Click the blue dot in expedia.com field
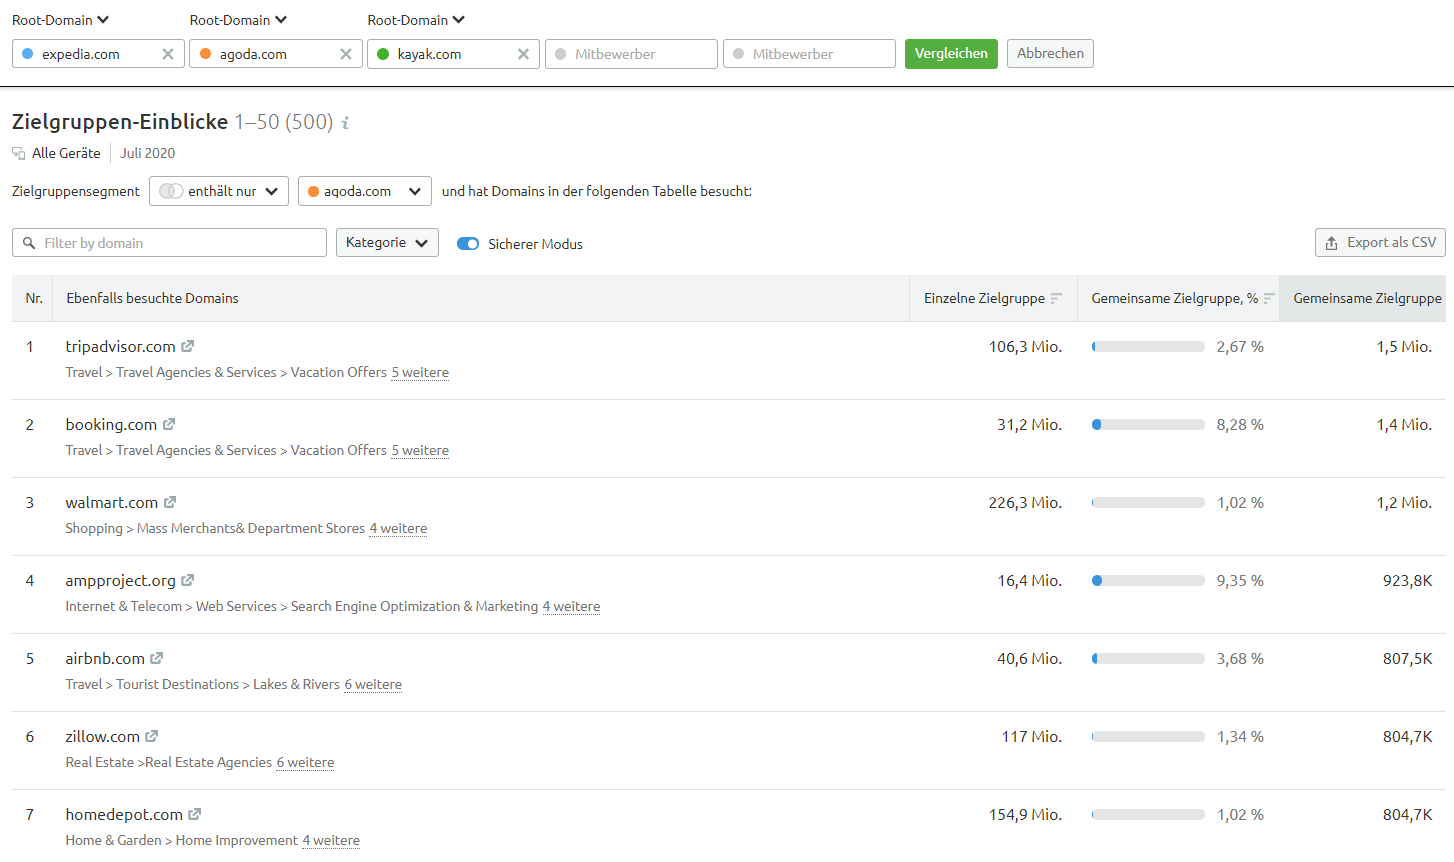The image size is (1454, 862). pyautogui.click(x=27, y=54)
